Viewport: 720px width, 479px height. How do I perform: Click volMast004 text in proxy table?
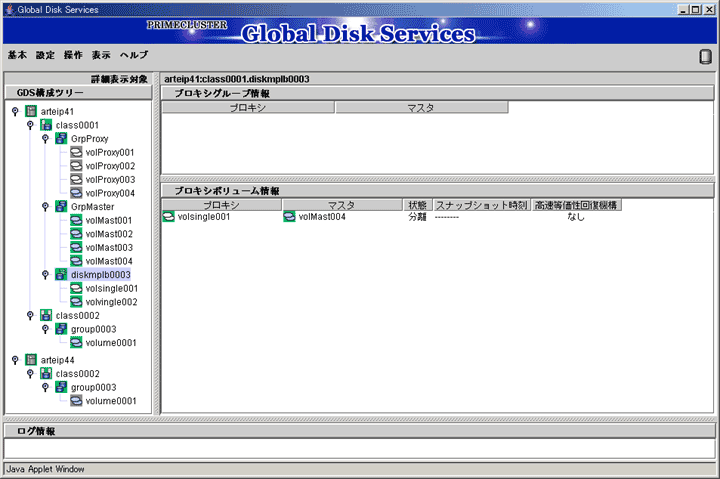click(322, 217)
